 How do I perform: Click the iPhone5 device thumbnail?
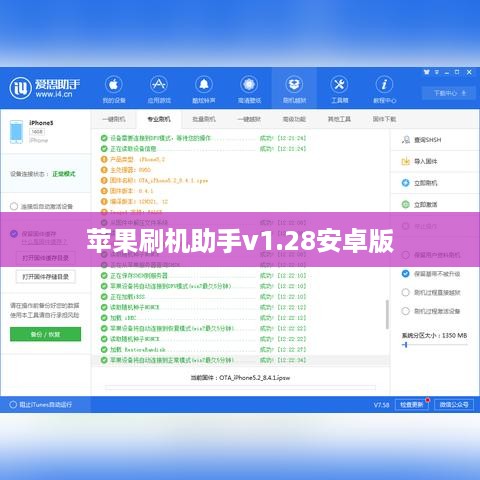point(16,132)
